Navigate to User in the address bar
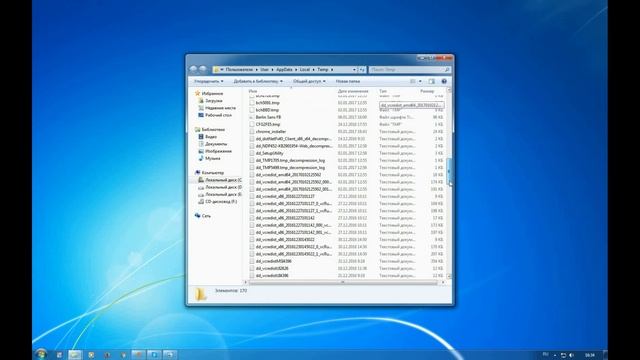 point(264,70)
